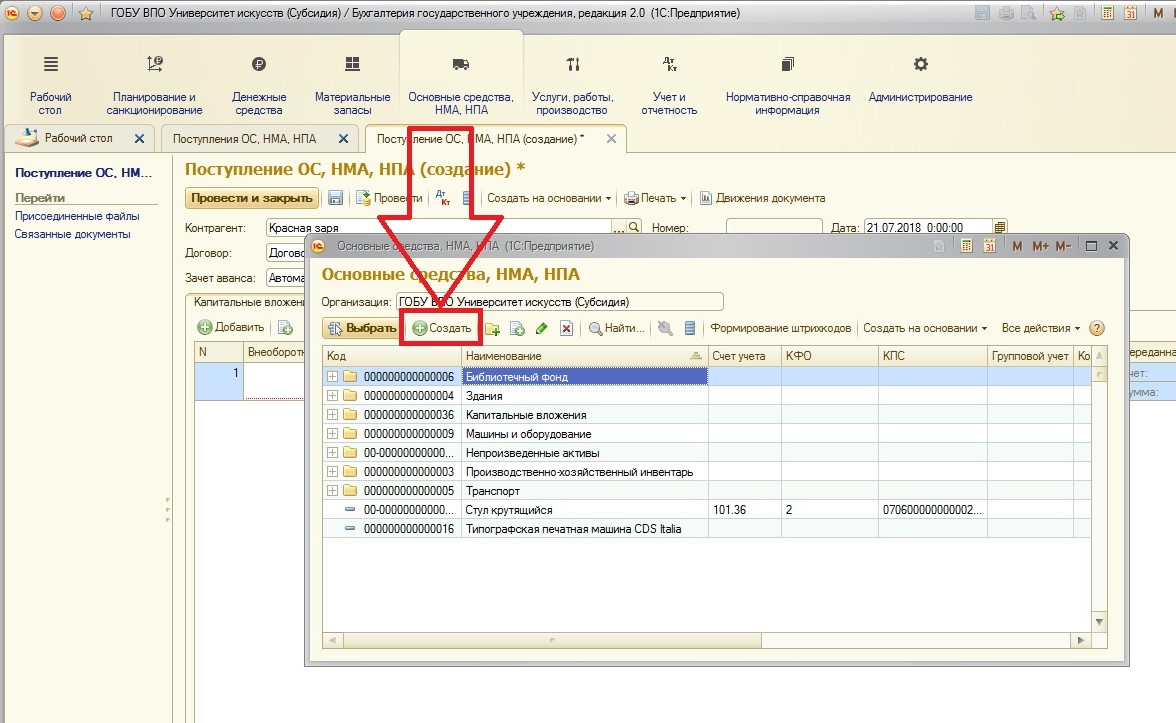Switch to the Рабочий стол tab
The width and height of the screenshot is (1176, 723).
pos(78,138)
